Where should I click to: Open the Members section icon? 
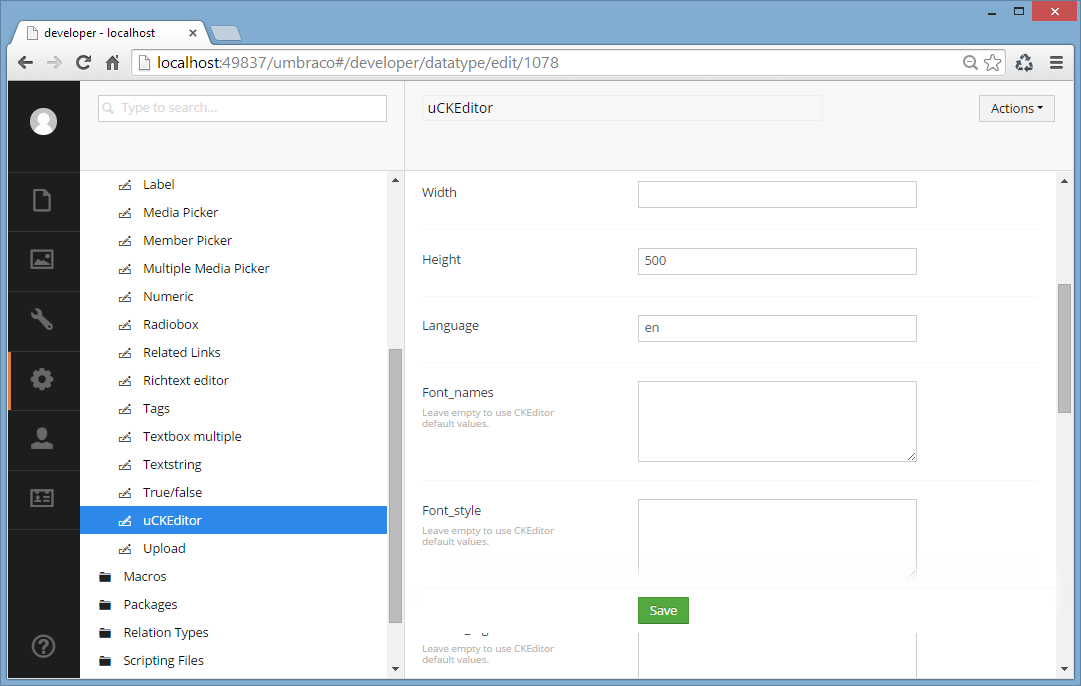tap(42, 498)
